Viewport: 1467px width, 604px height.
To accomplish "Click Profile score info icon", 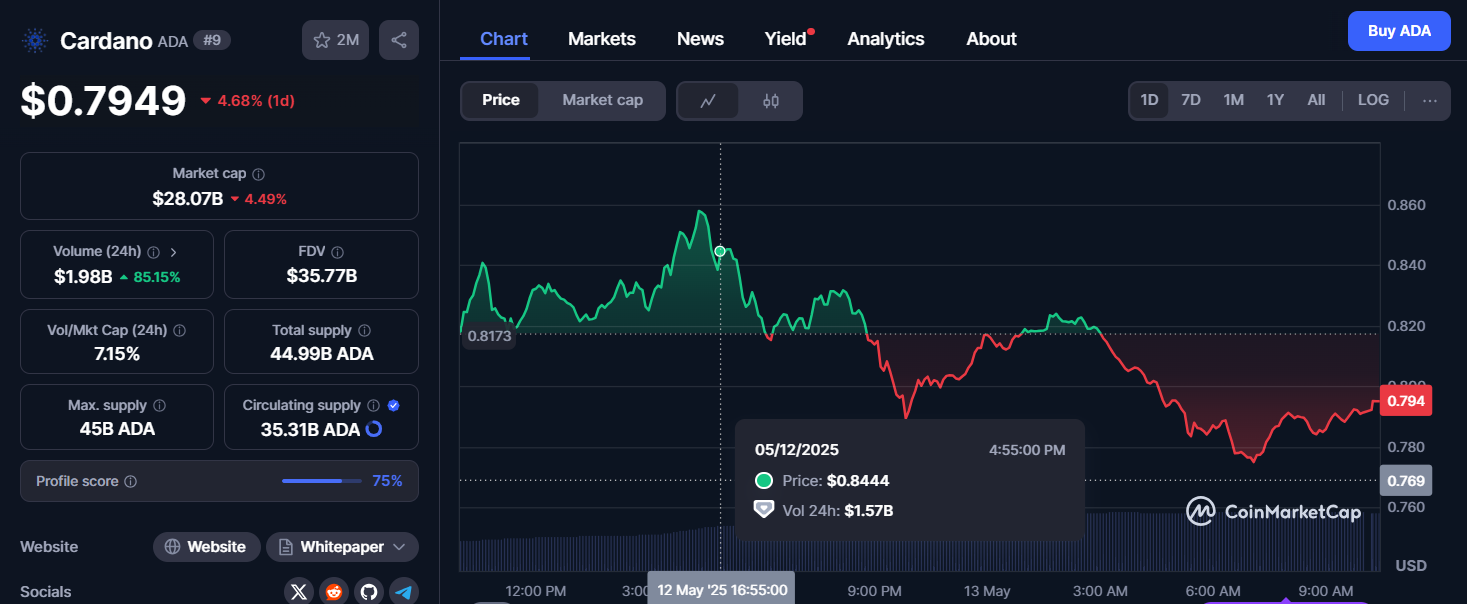I will [130, 482].
